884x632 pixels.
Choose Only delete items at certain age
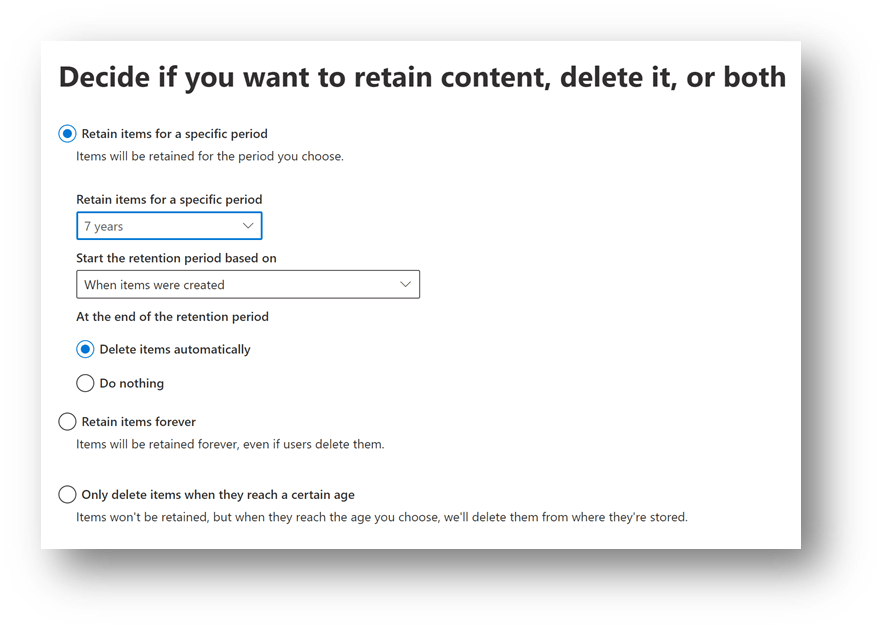pos(67,494)
